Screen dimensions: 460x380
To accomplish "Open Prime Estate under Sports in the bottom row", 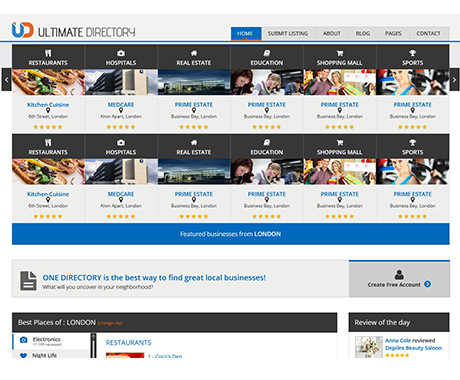I will click(413, 194).
